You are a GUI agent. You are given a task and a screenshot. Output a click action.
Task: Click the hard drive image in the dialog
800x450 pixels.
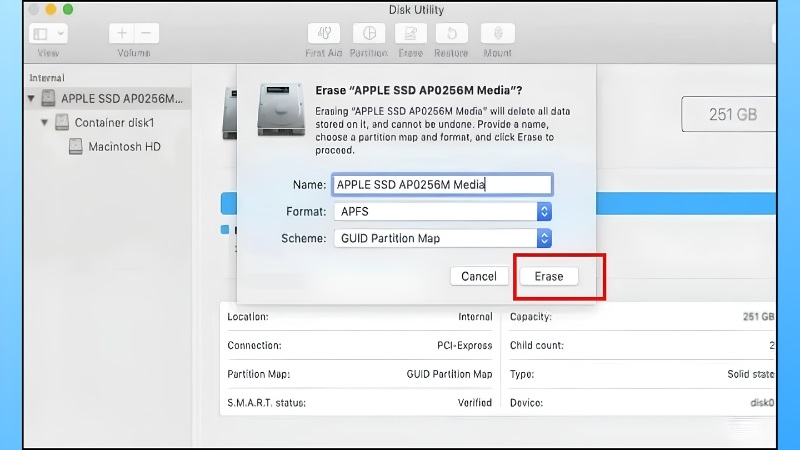[281, 110]
